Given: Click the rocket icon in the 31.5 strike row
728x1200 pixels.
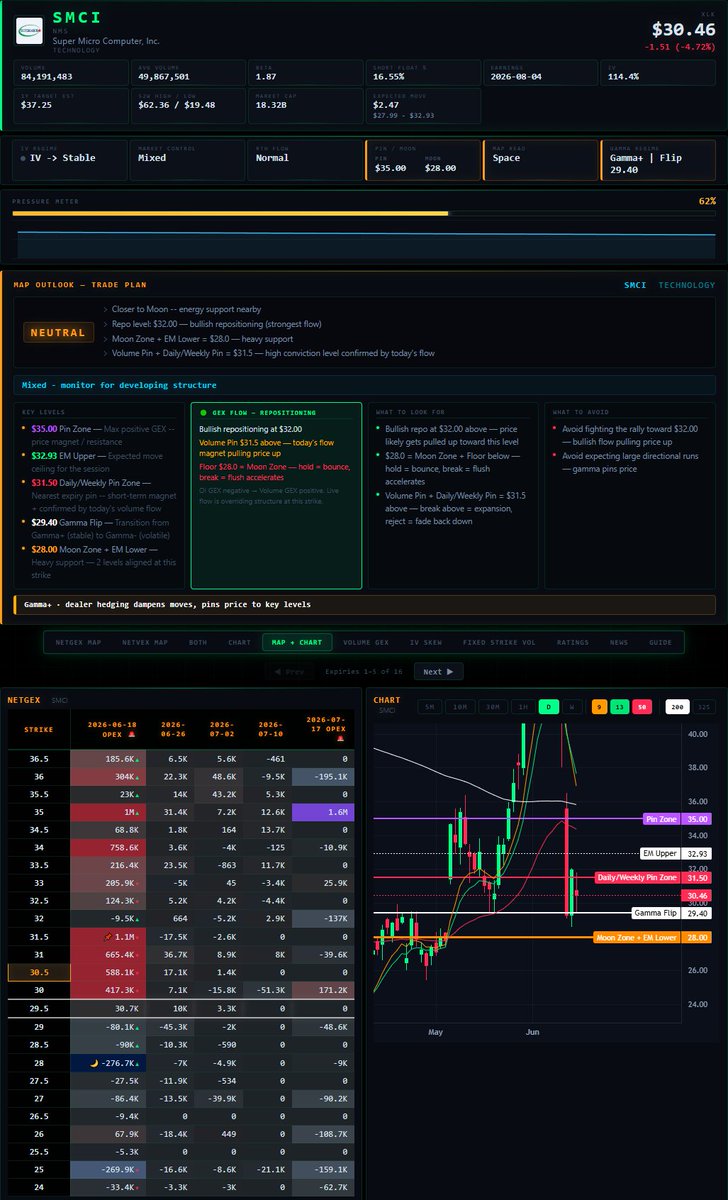Looking at the screenshot, I should [106, 937].
